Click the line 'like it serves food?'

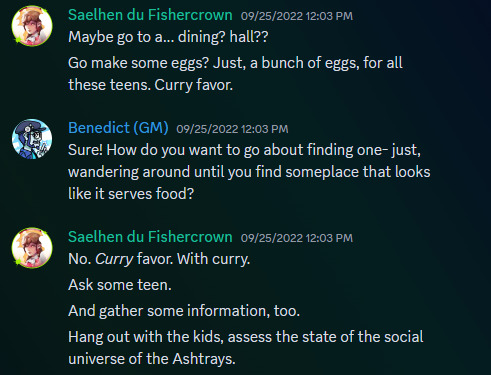tap(131, 194)
